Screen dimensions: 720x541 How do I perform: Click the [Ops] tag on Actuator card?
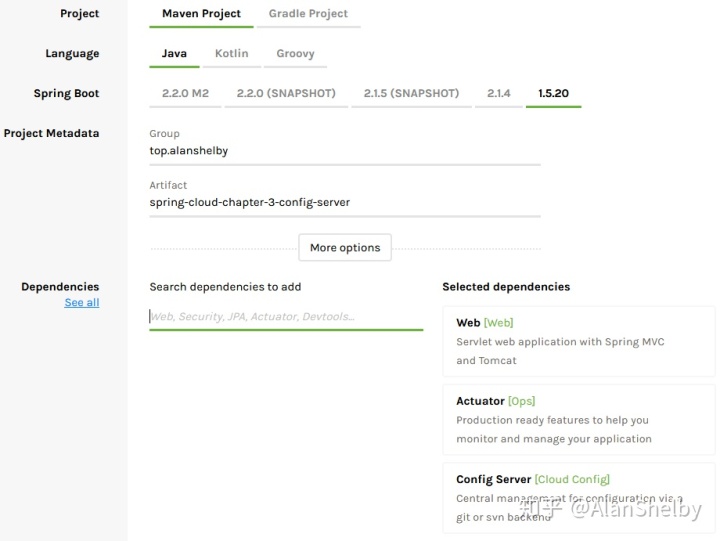pos(522,401)
